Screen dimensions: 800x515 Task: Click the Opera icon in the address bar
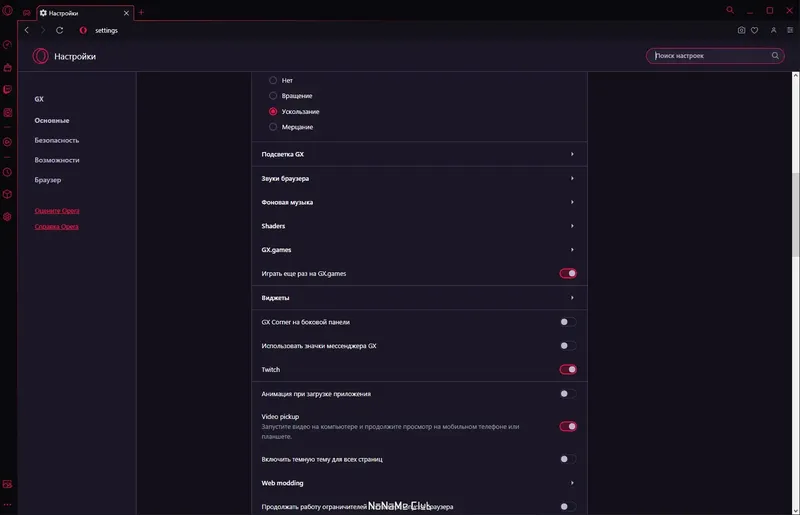coord(83,30)
